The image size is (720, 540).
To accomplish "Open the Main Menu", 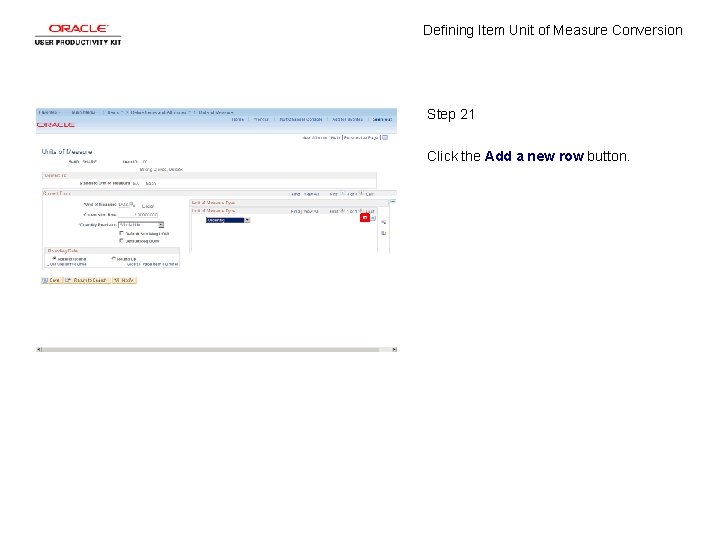I will point(84,112).
